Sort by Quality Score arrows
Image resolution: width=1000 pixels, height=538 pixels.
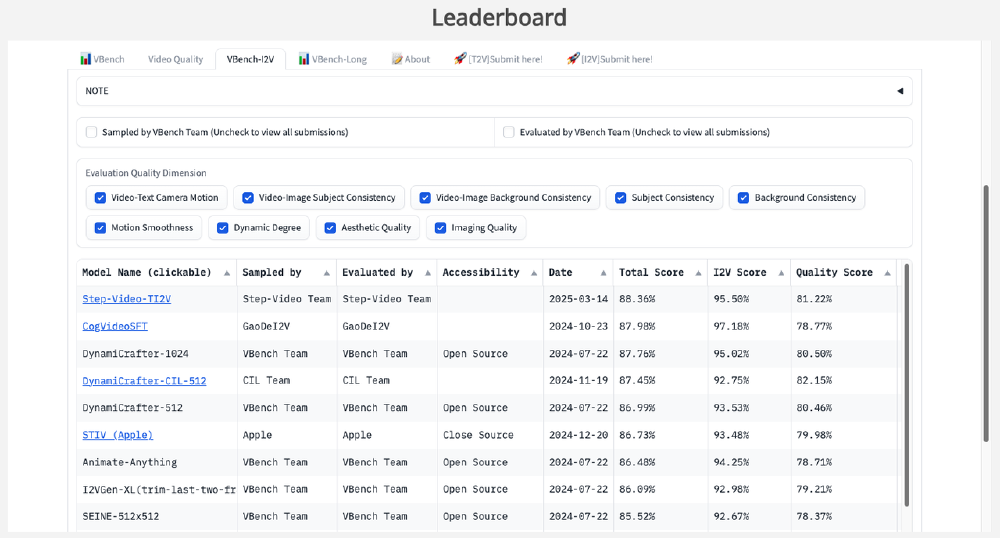pyautogui.click(x=886, y=273)
